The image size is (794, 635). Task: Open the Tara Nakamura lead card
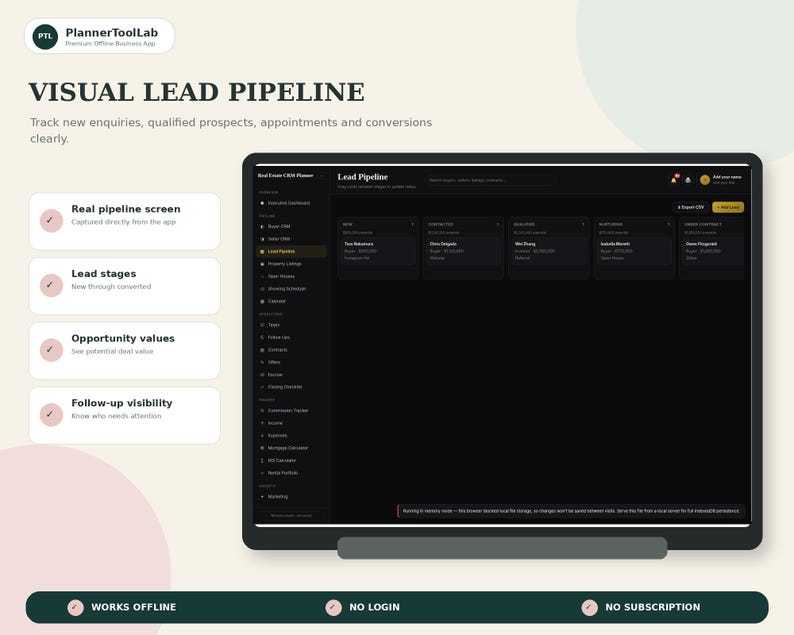point(378,251)
